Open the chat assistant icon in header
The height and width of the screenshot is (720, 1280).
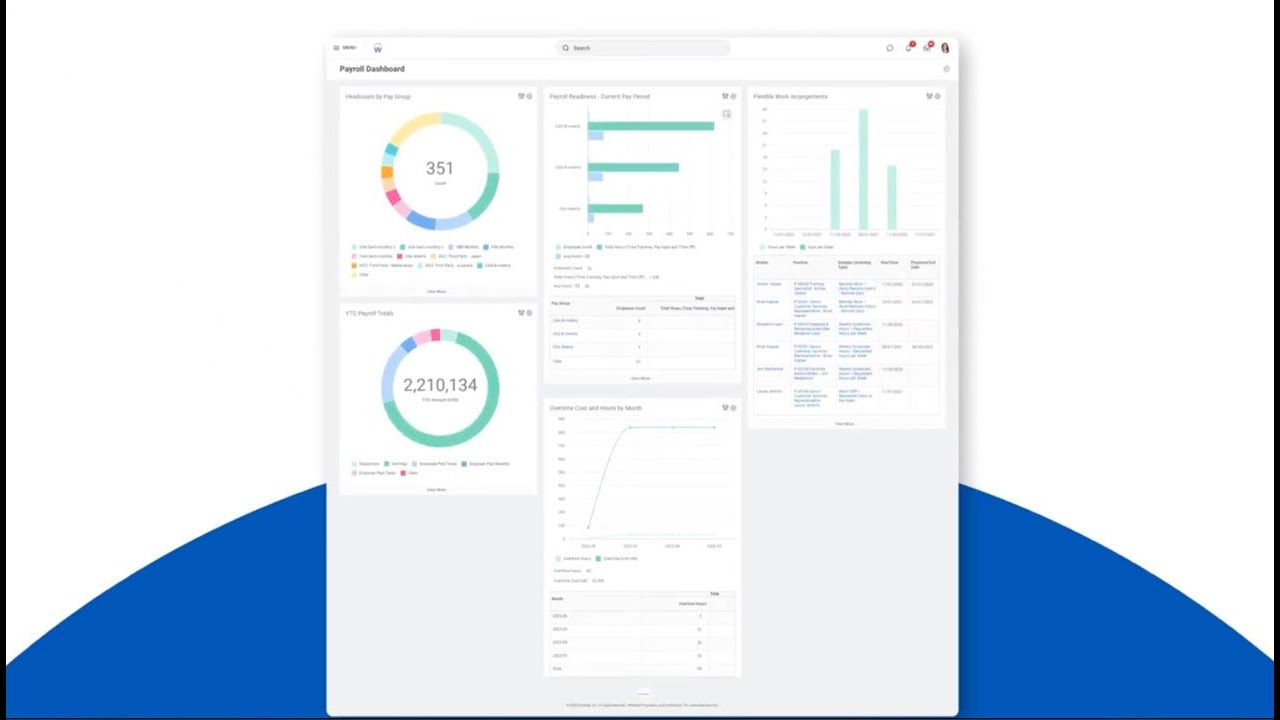point(890,48)
